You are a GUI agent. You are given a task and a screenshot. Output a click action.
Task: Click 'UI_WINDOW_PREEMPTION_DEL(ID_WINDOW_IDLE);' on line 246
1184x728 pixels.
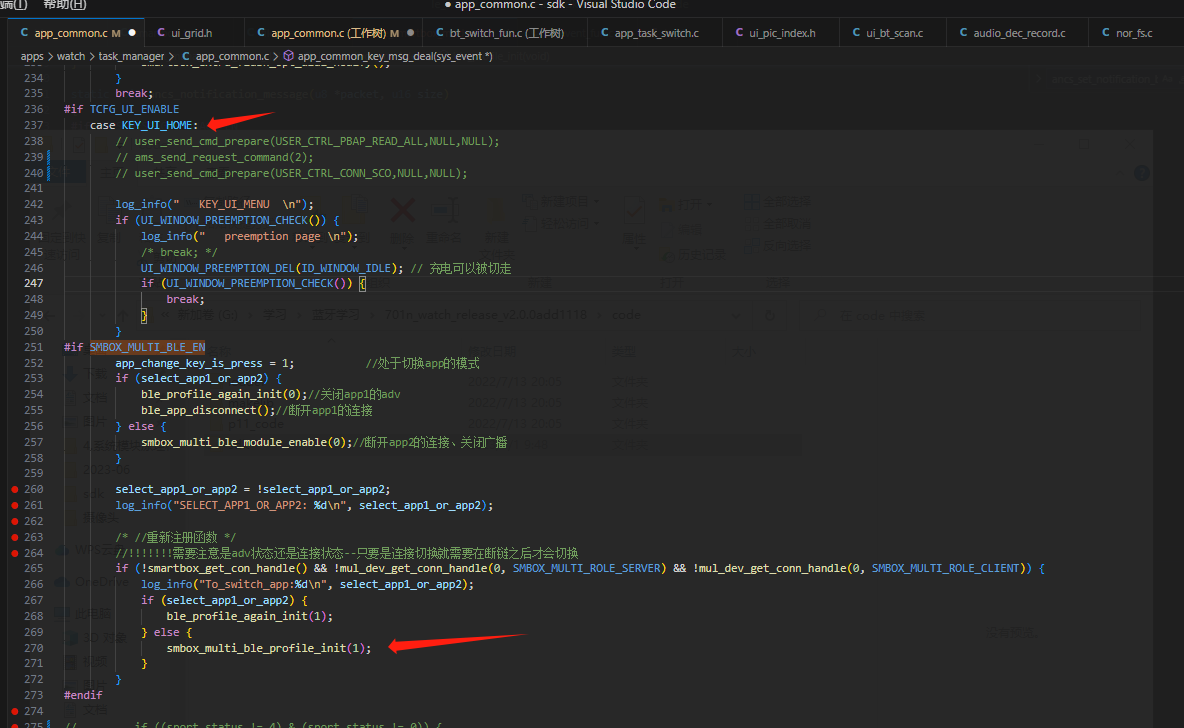click(x=273, y=268)
